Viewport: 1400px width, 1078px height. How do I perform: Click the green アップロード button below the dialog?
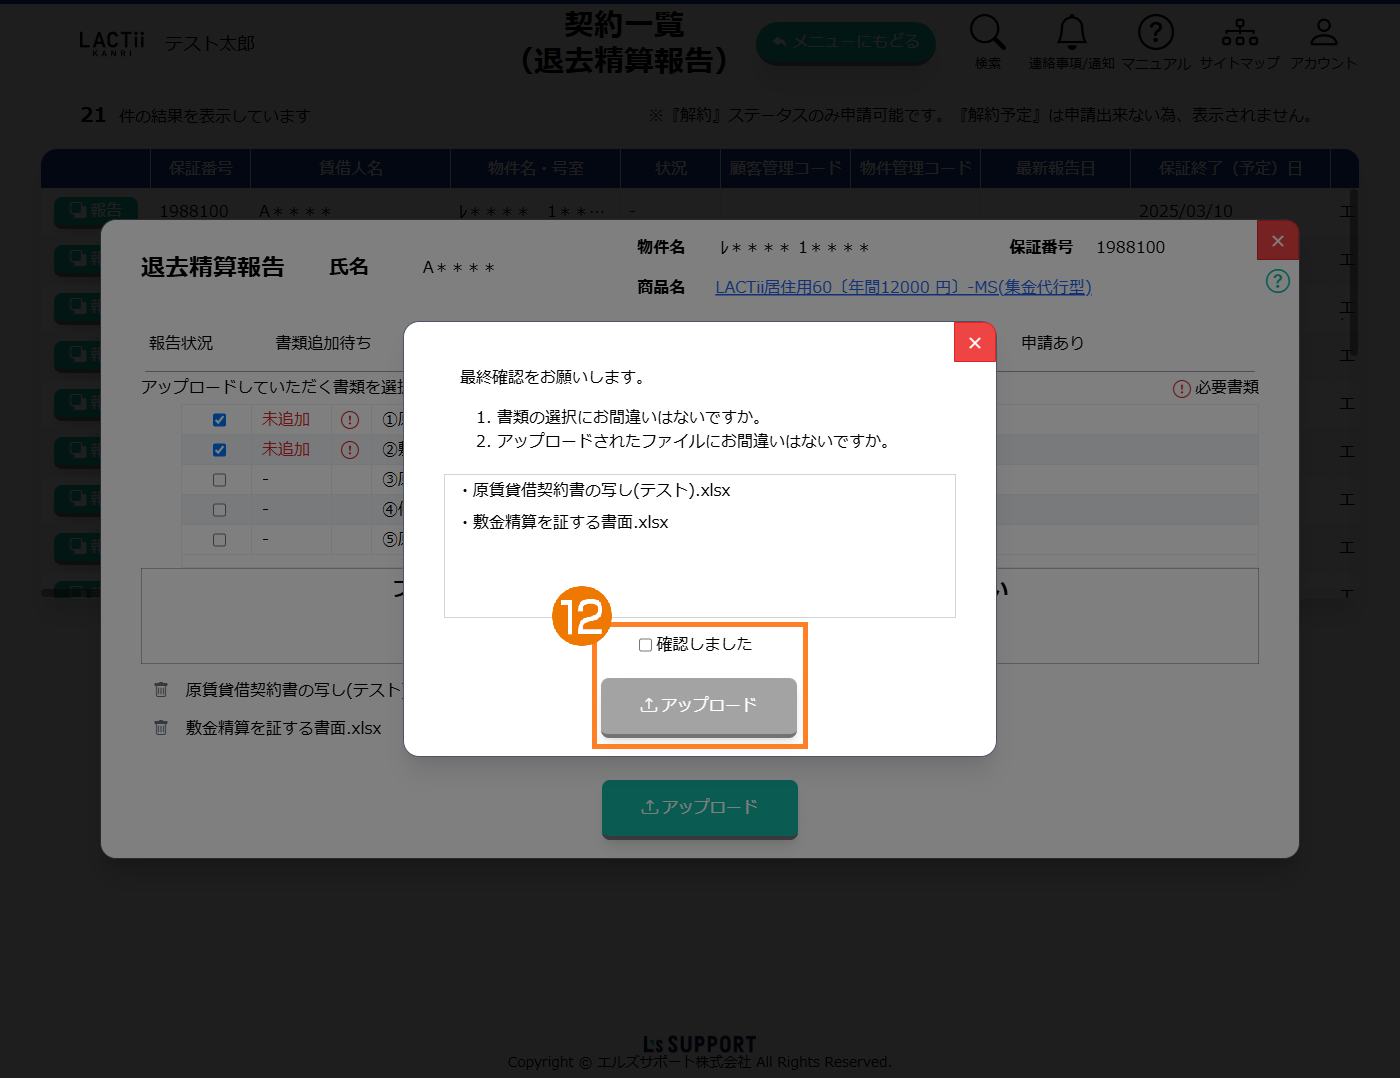699,808
